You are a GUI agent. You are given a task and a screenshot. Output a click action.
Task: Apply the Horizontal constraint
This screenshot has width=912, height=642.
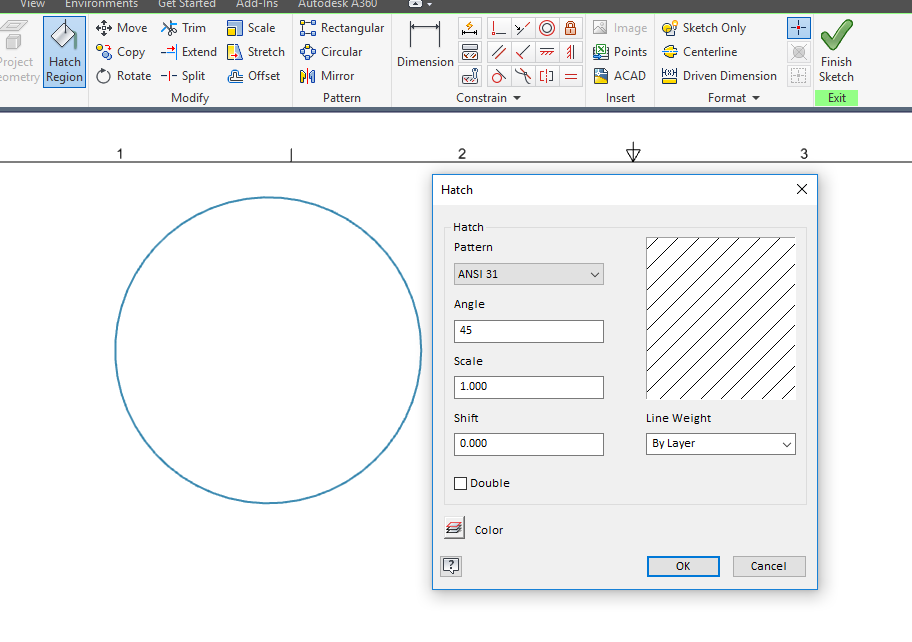547,52
